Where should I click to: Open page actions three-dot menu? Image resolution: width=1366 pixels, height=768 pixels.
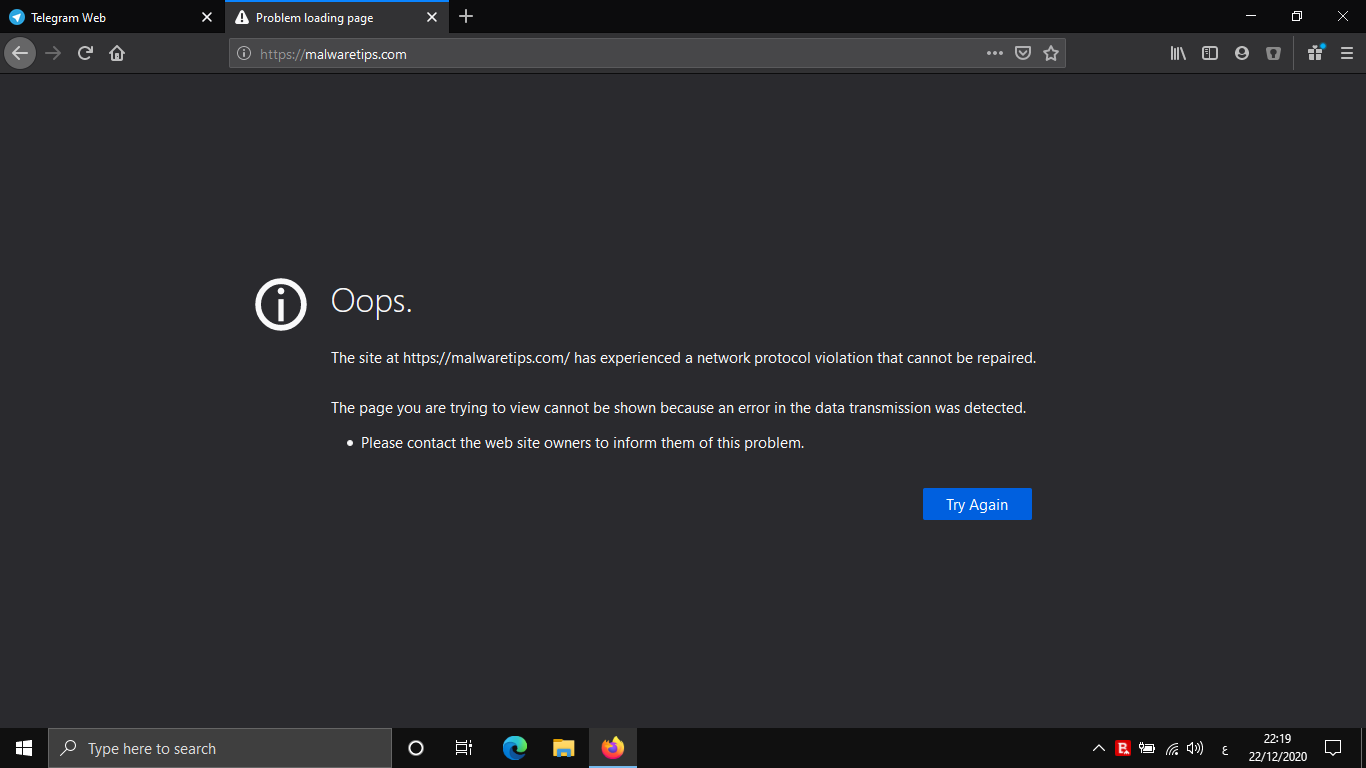click(995, 53)
